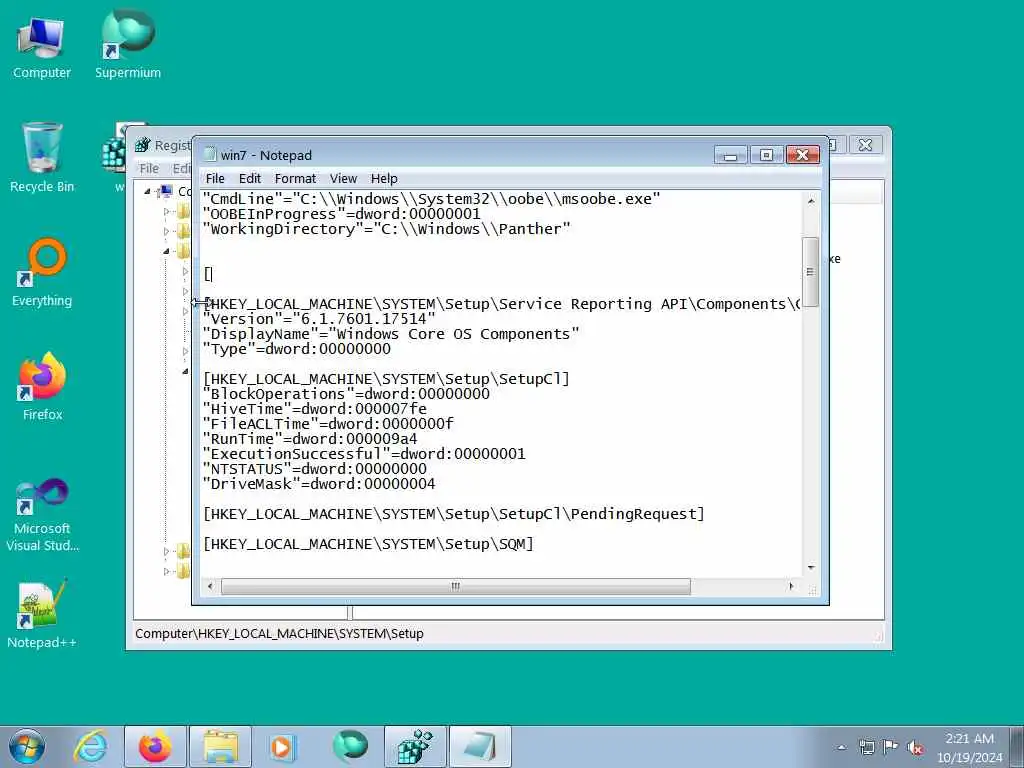Minimize the win7 Notepad window

(x=731, y=155)
